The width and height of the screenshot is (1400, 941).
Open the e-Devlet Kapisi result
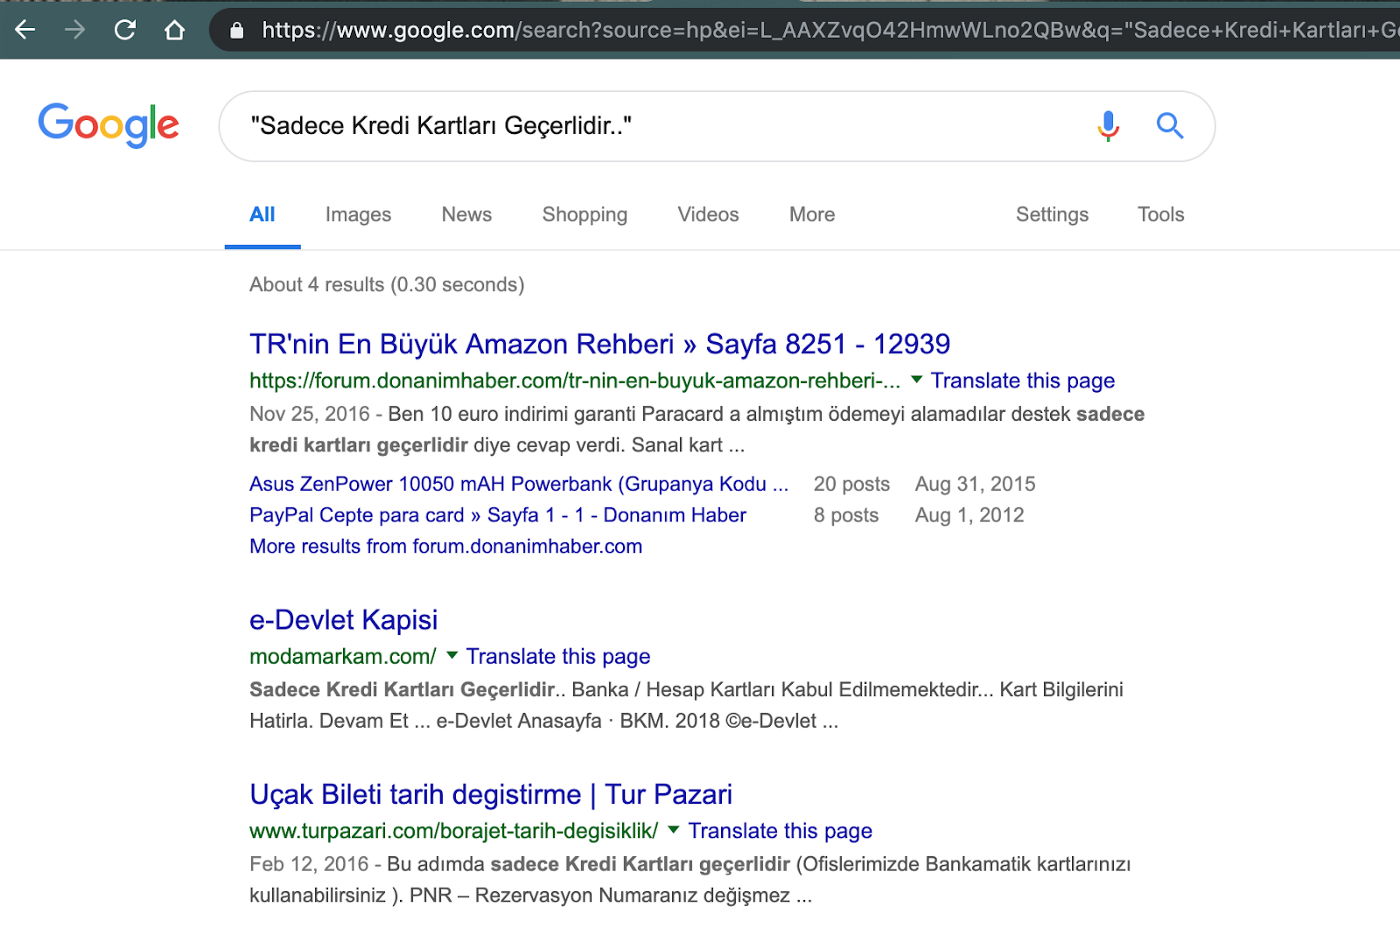pyautogui.click(x=344, y=620)
